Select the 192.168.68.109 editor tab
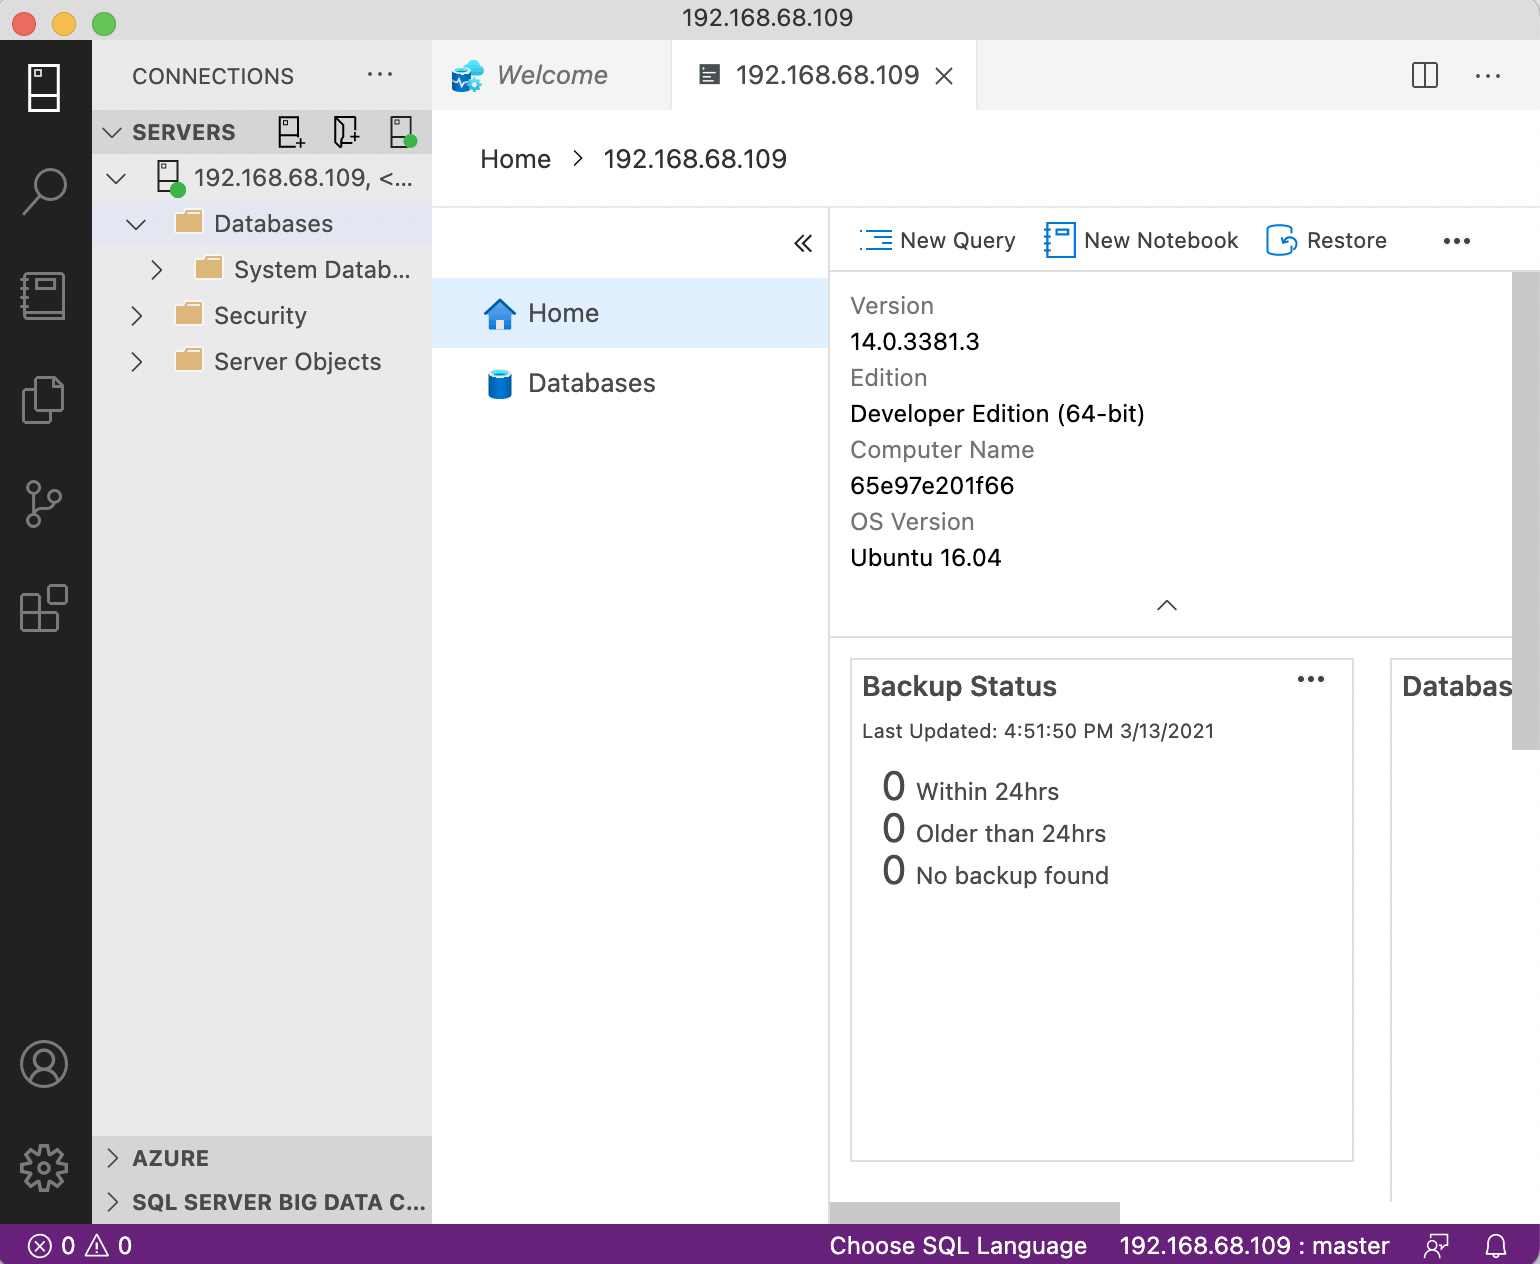 coord(825,75)
